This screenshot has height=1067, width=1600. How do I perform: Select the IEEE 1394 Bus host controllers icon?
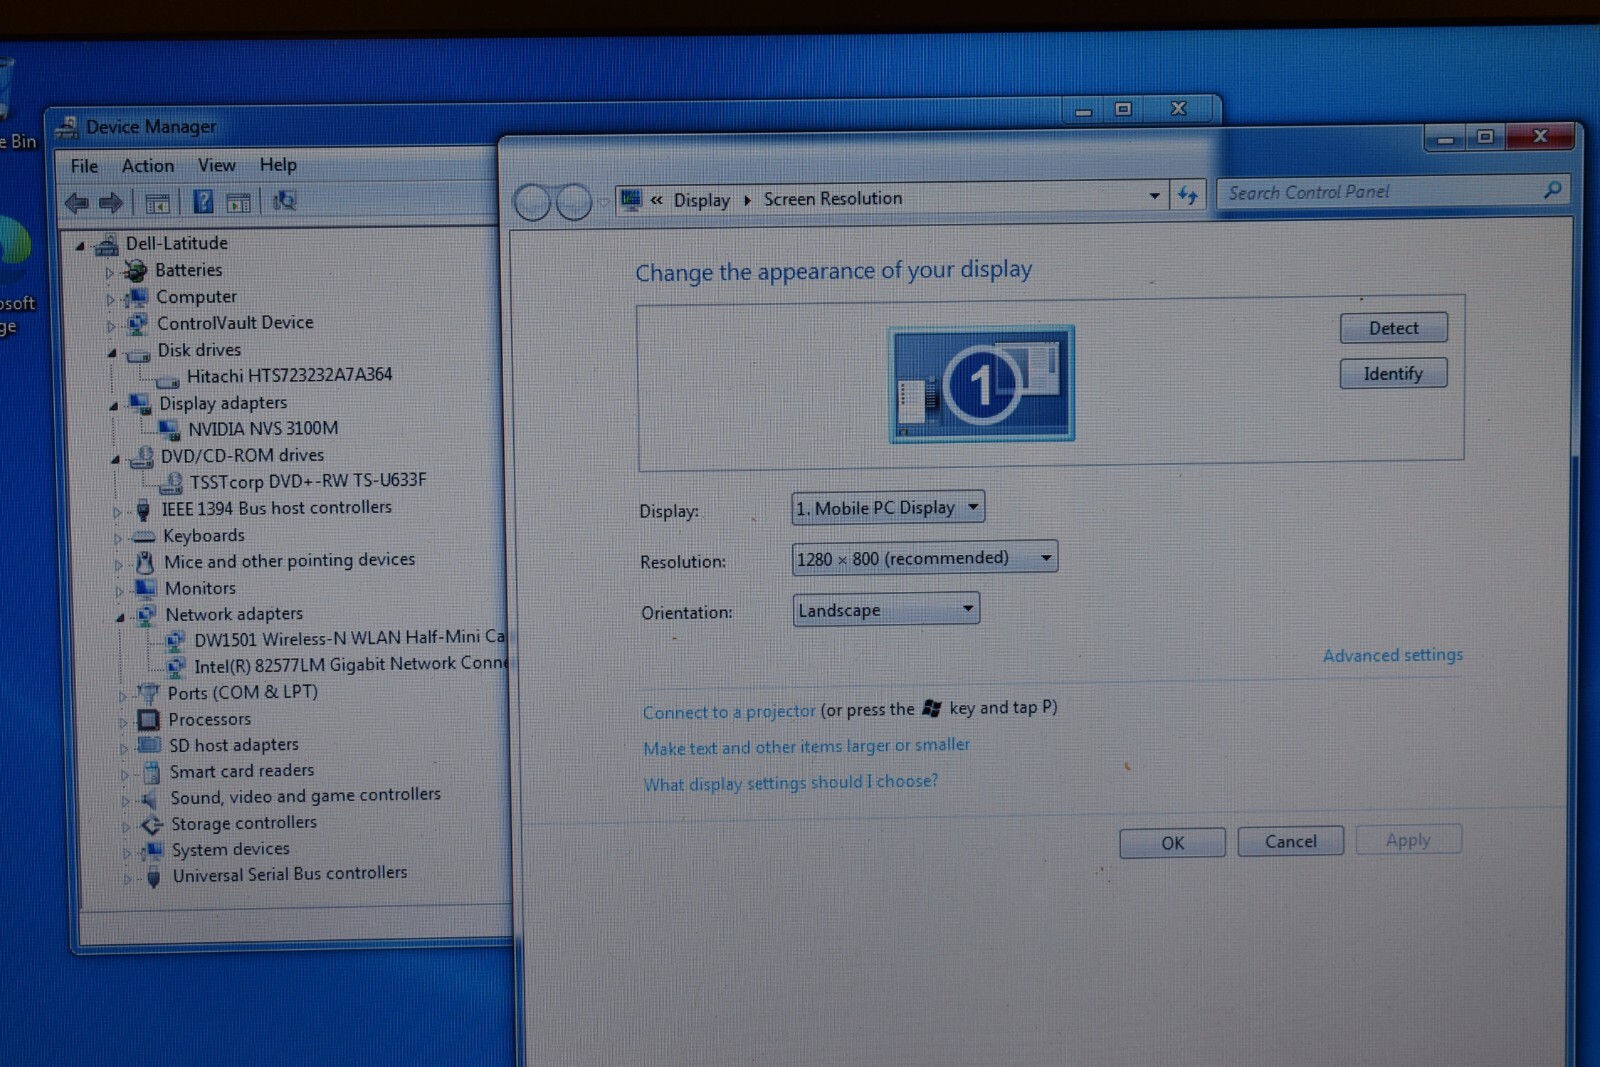pos(143,510)
